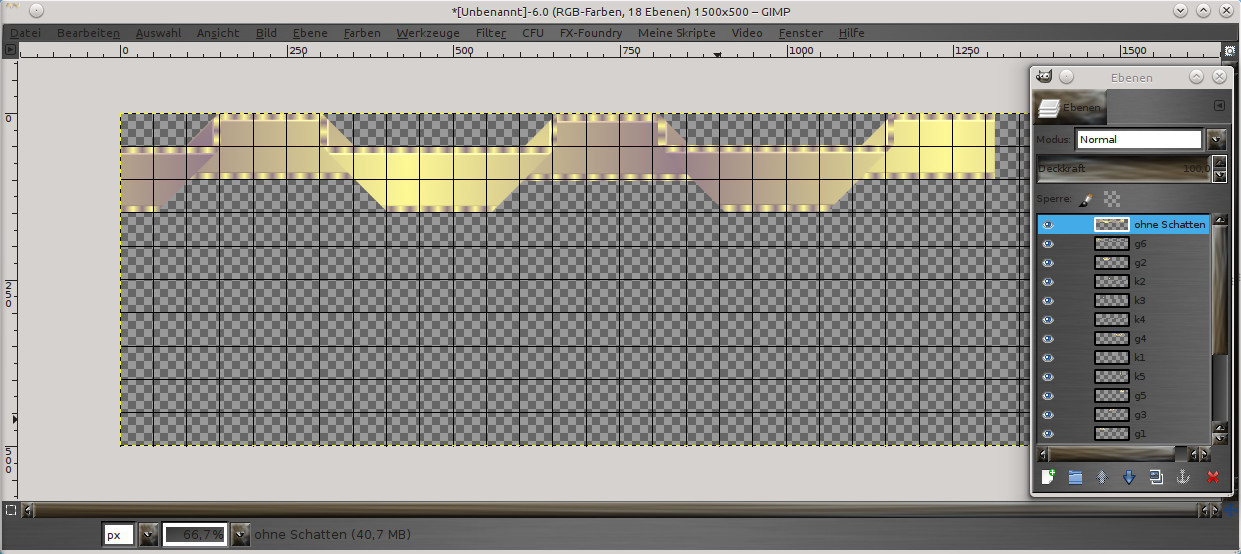The height and width of the screenshot is (554, 1241).
Task: Click the new layer group folder icon
Action: (x=1075, y=477)
